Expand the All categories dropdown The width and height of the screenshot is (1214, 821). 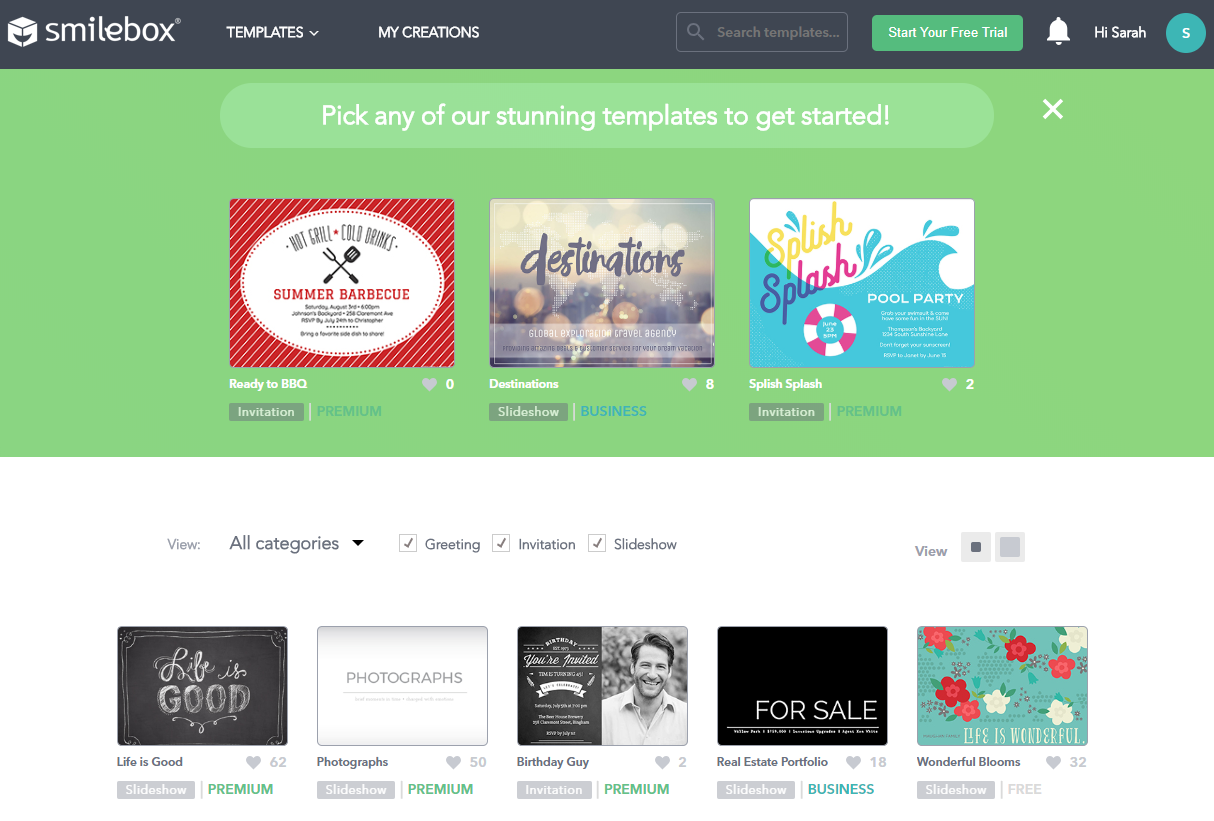[x=297, y=543]
